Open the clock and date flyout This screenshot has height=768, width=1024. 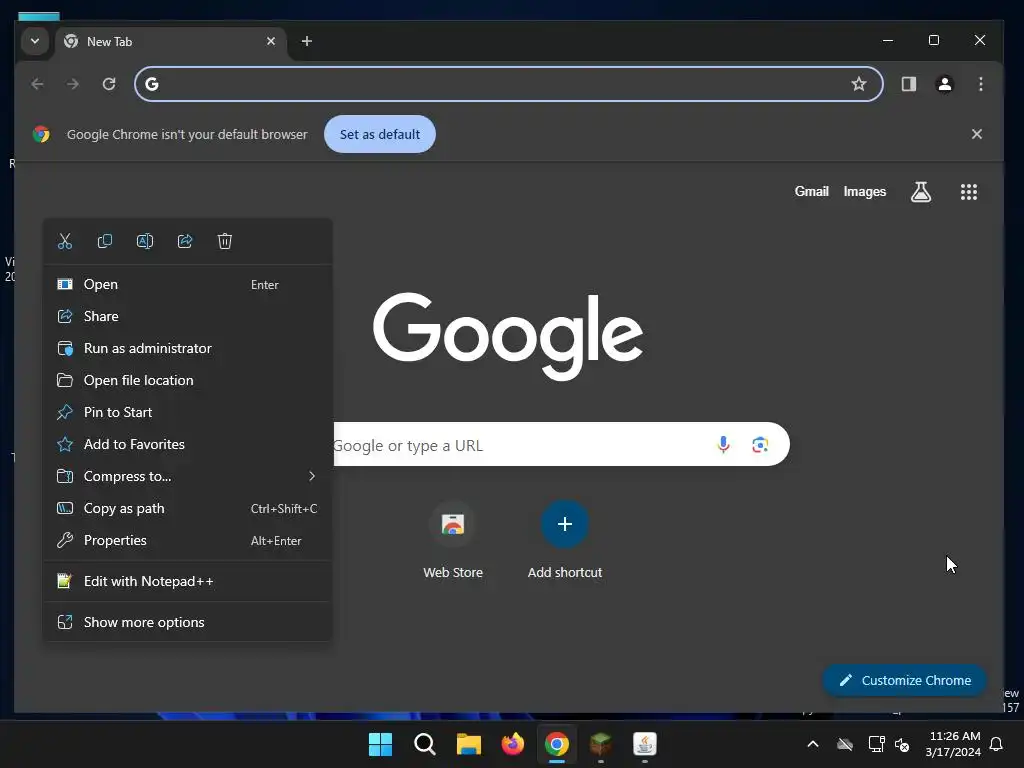click(953, 744)
